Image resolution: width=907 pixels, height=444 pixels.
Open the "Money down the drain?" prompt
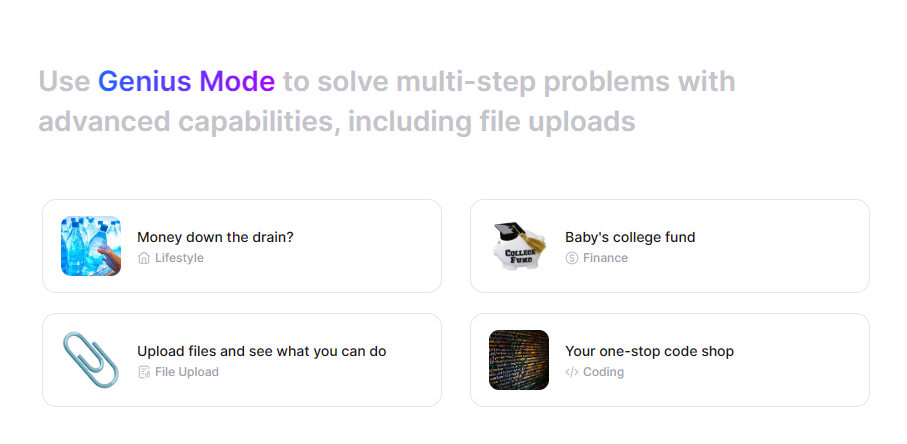click(x=215, y=237)
